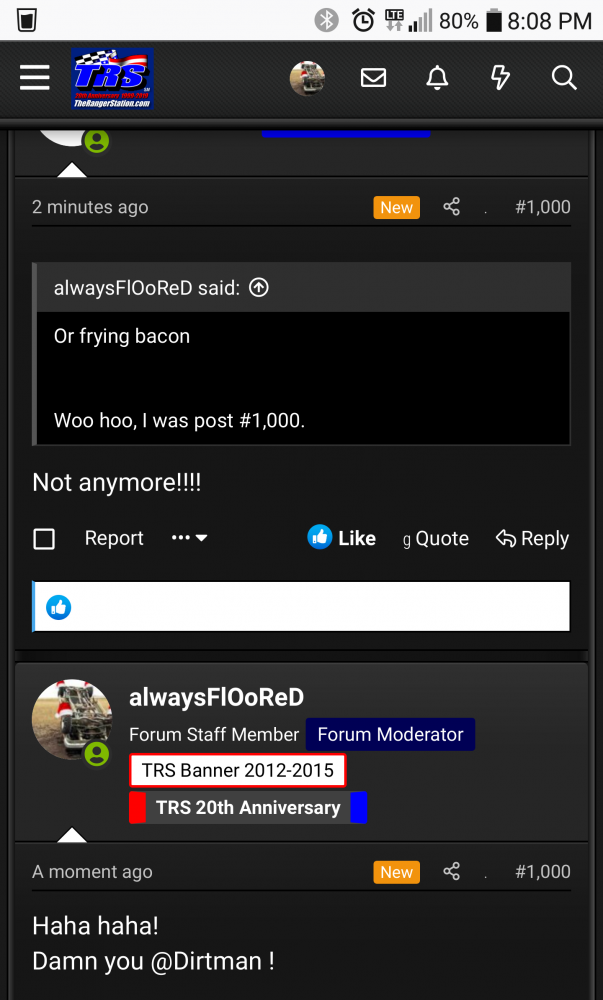Open the TRS Ranger Station logo
The height and width of the screenshot is (1000, 603).
112,78
